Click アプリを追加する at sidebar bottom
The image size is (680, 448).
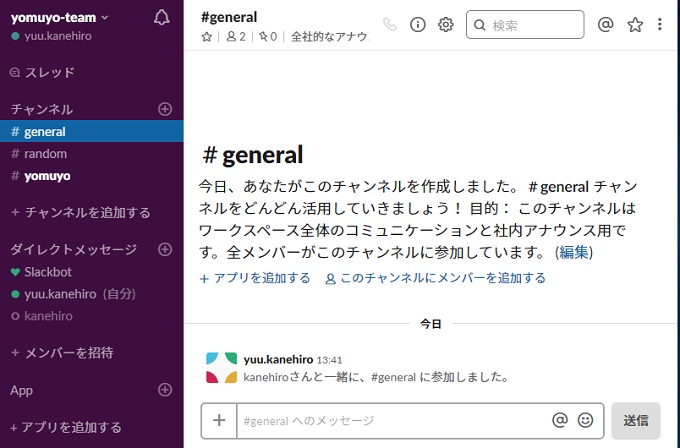(66, 427)
